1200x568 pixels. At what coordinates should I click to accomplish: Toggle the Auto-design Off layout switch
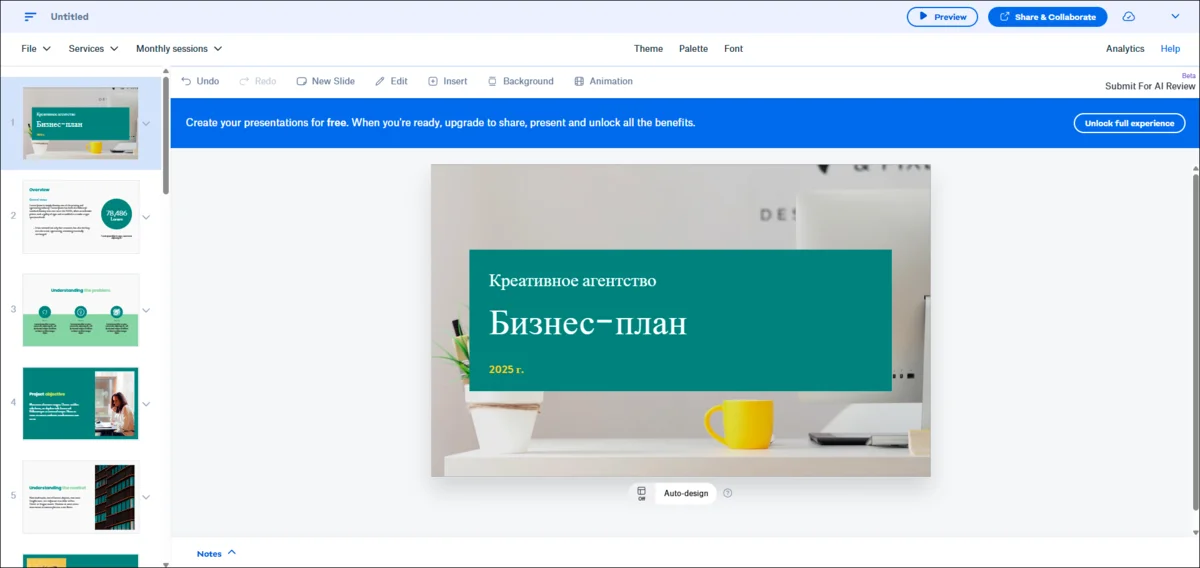coord(642,493)
